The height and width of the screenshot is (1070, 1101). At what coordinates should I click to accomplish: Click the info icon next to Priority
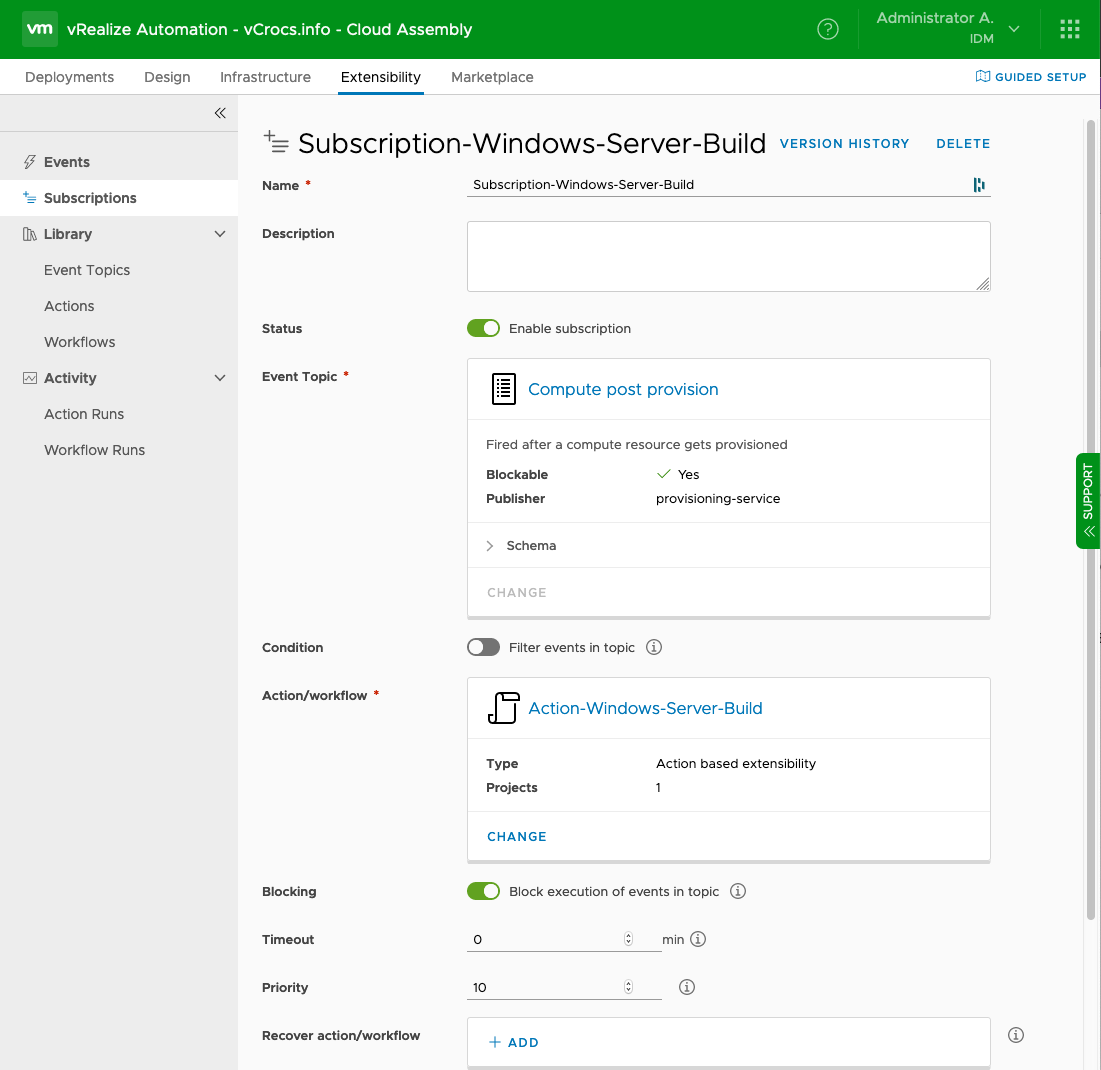point(687,987)
